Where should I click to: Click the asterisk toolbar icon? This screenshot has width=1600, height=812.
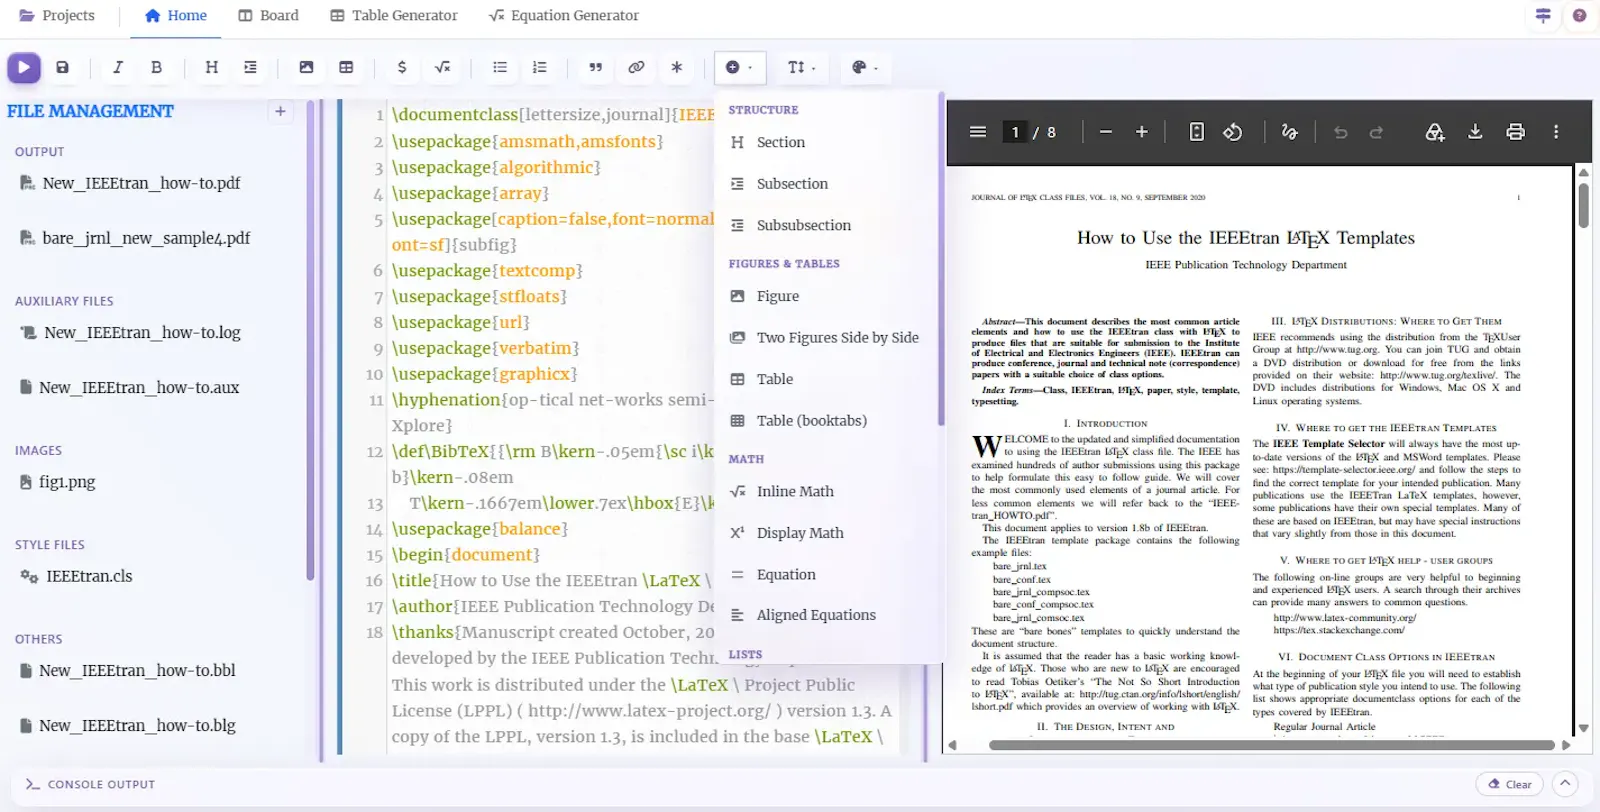click(677, 67)
